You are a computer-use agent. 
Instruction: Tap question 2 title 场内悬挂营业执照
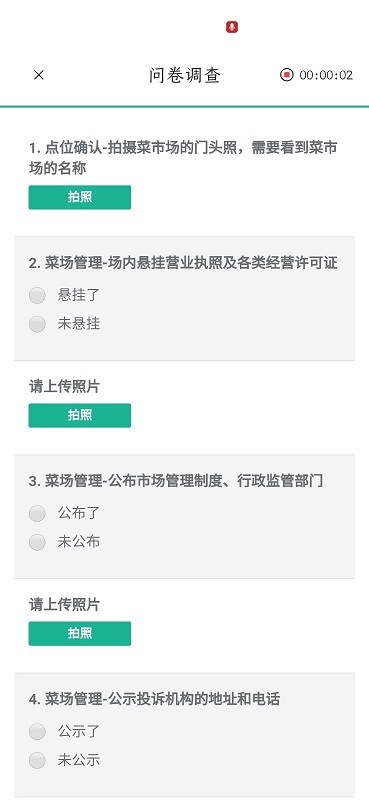click(x=183, y=263)
